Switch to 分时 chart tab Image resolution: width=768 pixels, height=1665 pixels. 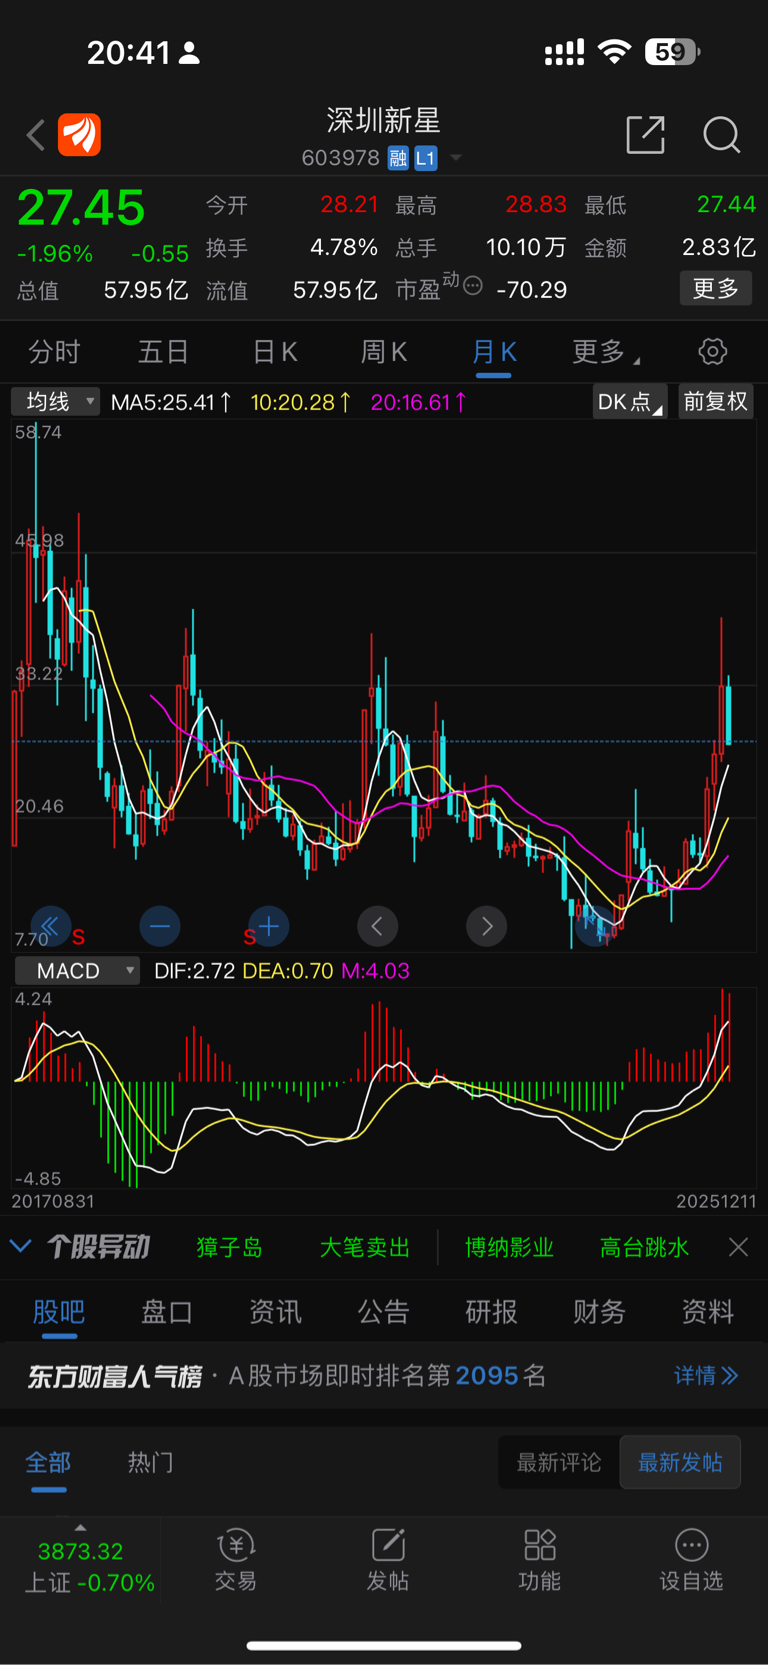[x=54, y=352]
